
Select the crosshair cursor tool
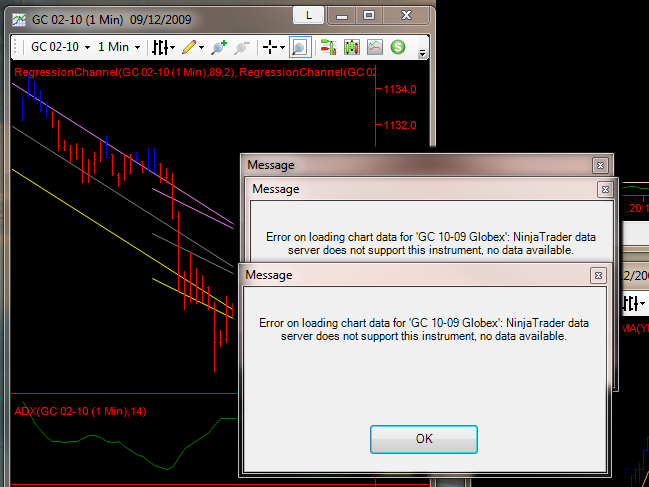[270, 47]
